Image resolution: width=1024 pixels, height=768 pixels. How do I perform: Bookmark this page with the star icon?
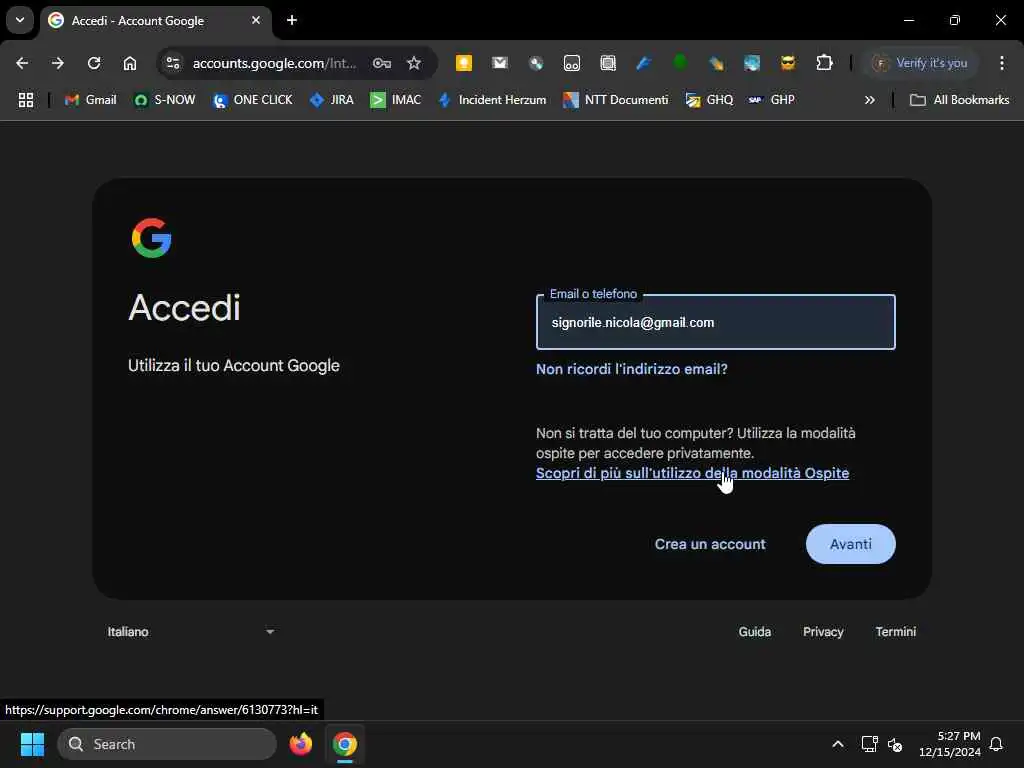point(414,63)
